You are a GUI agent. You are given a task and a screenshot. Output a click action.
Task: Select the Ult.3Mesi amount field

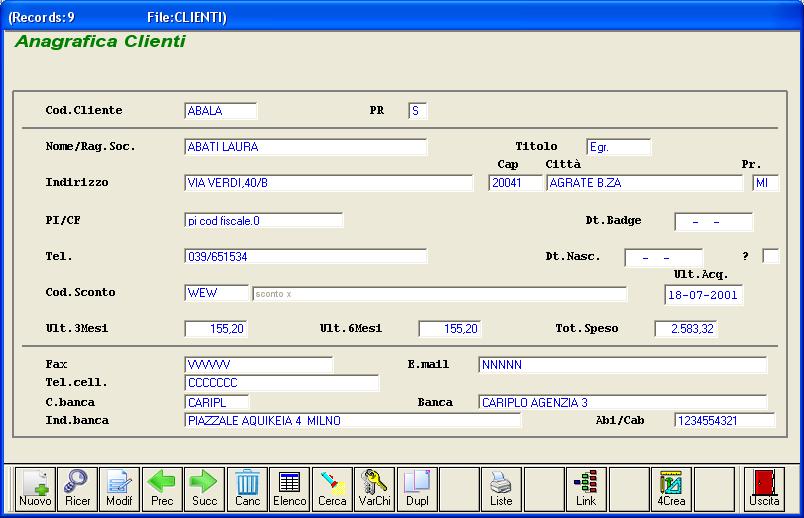pos(216,329)
